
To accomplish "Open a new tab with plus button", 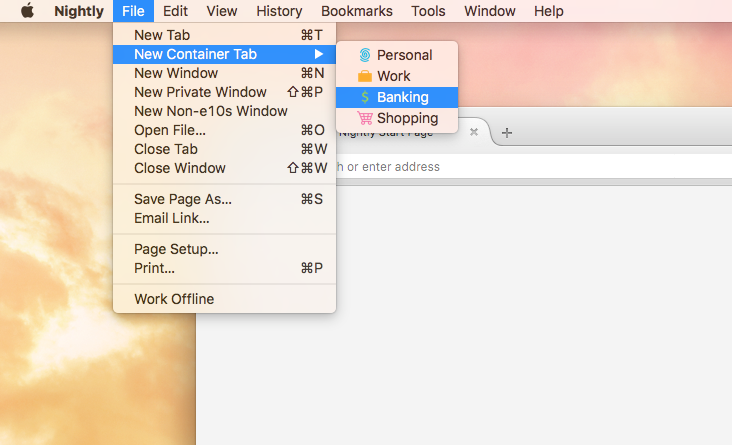I will point(507,133).
